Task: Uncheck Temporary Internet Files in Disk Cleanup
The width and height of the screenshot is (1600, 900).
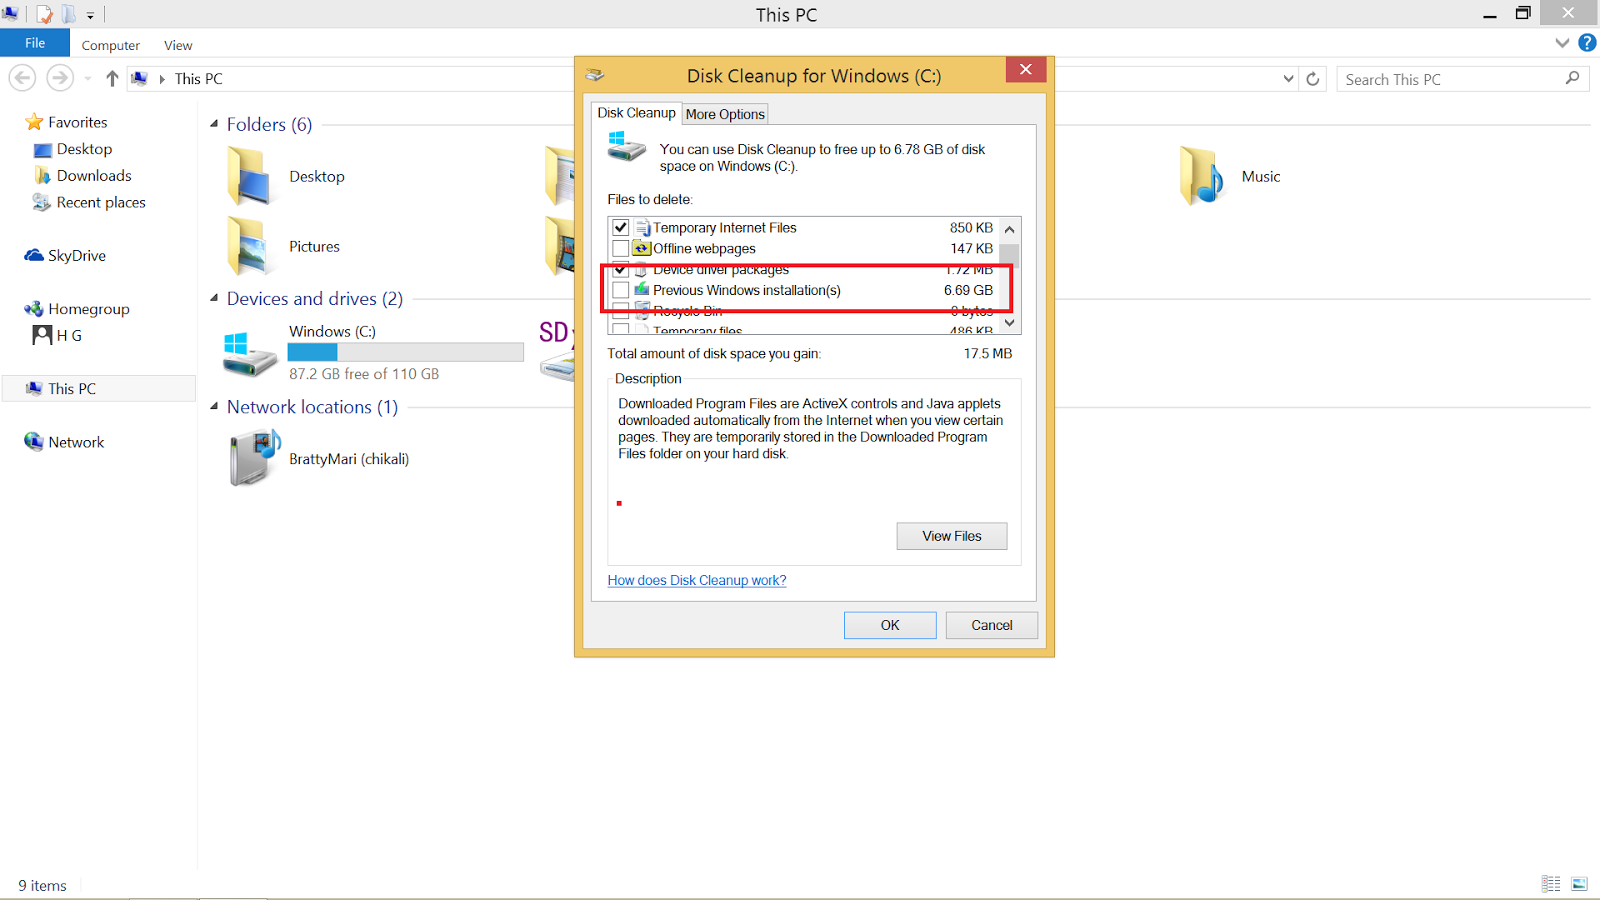Action: pyautogui.click(x=620, y=227)
